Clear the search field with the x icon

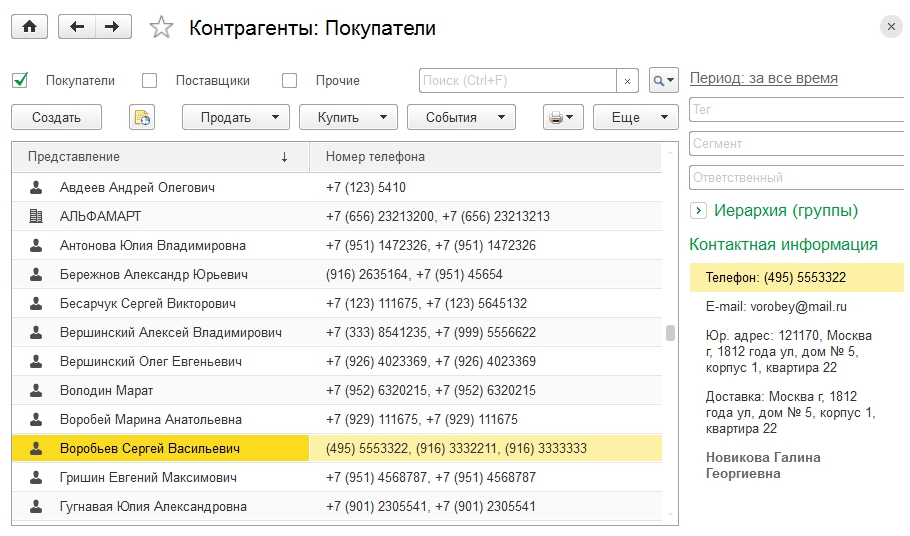[x=627, y=80]
